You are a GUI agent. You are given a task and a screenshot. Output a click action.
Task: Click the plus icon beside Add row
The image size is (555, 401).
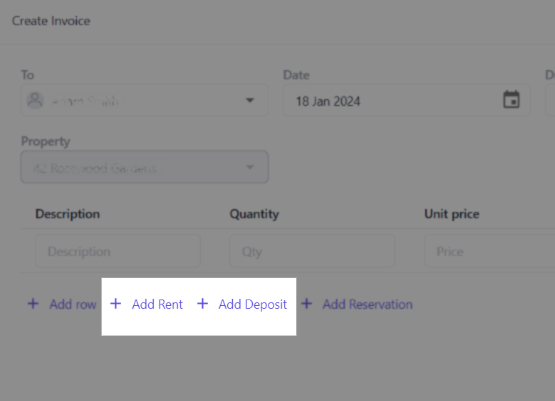(x=33, y=304)
